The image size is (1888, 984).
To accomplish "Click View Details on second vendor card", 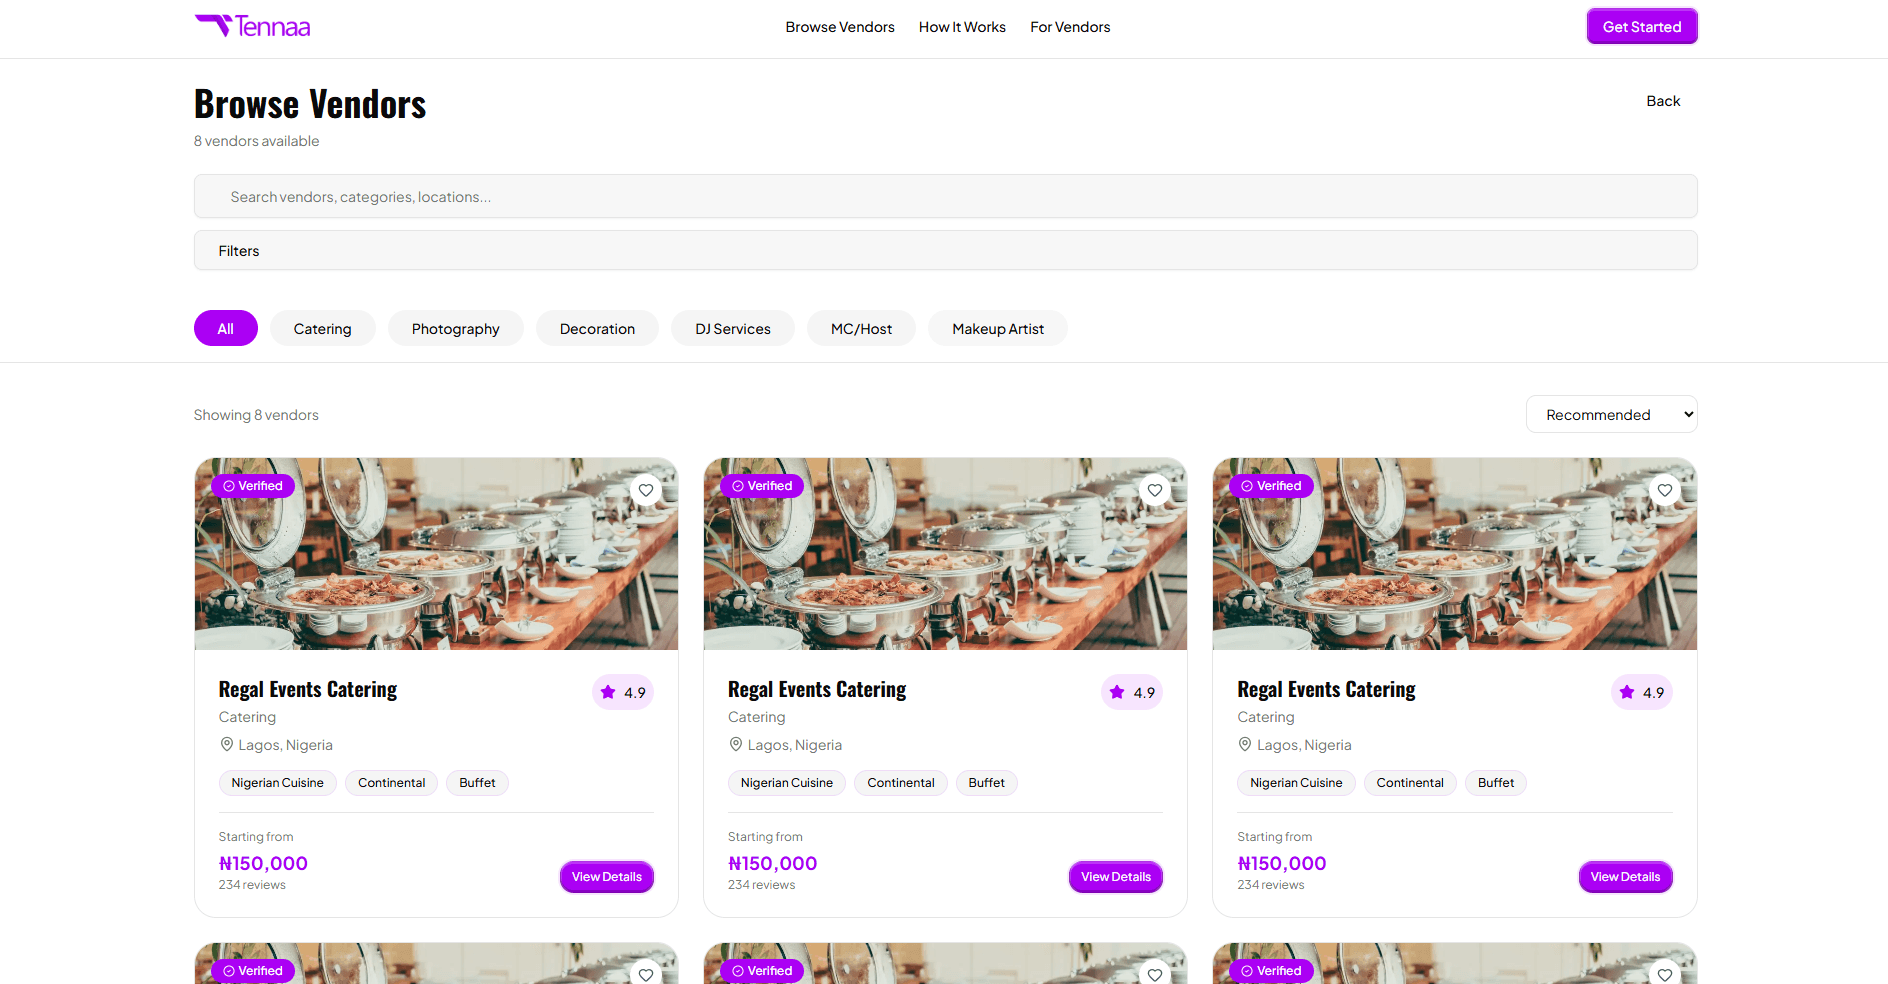I will [x=1116, y=877].
